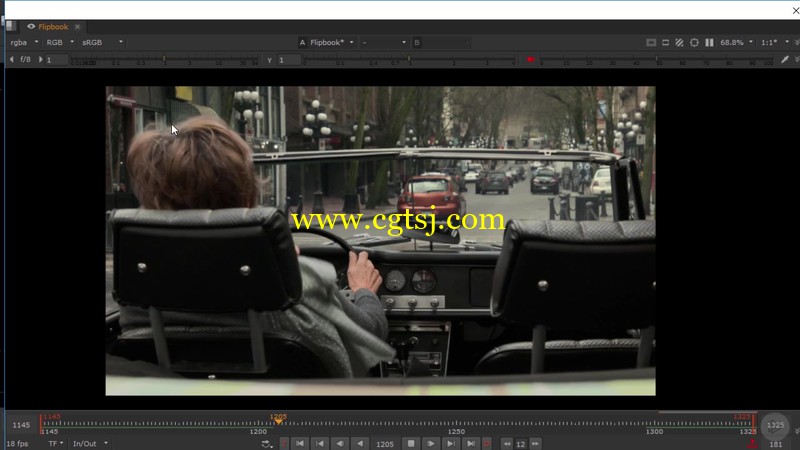Click the gain value input field
The image size is (800, 450).
coord(57,60)
